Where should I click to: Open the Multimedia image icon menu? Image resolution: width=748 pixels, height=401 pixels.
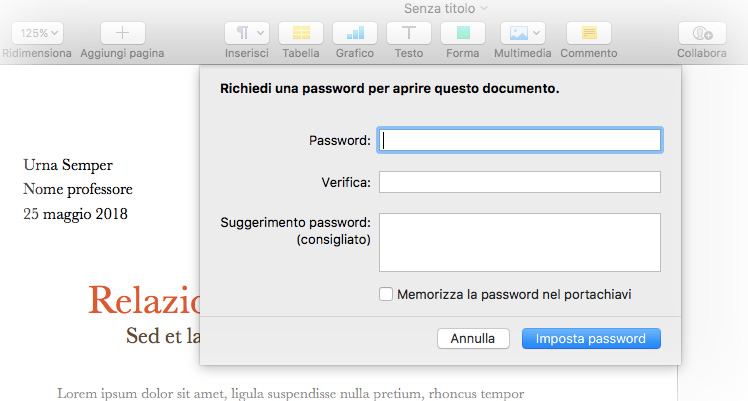click(x=523, y=33)
